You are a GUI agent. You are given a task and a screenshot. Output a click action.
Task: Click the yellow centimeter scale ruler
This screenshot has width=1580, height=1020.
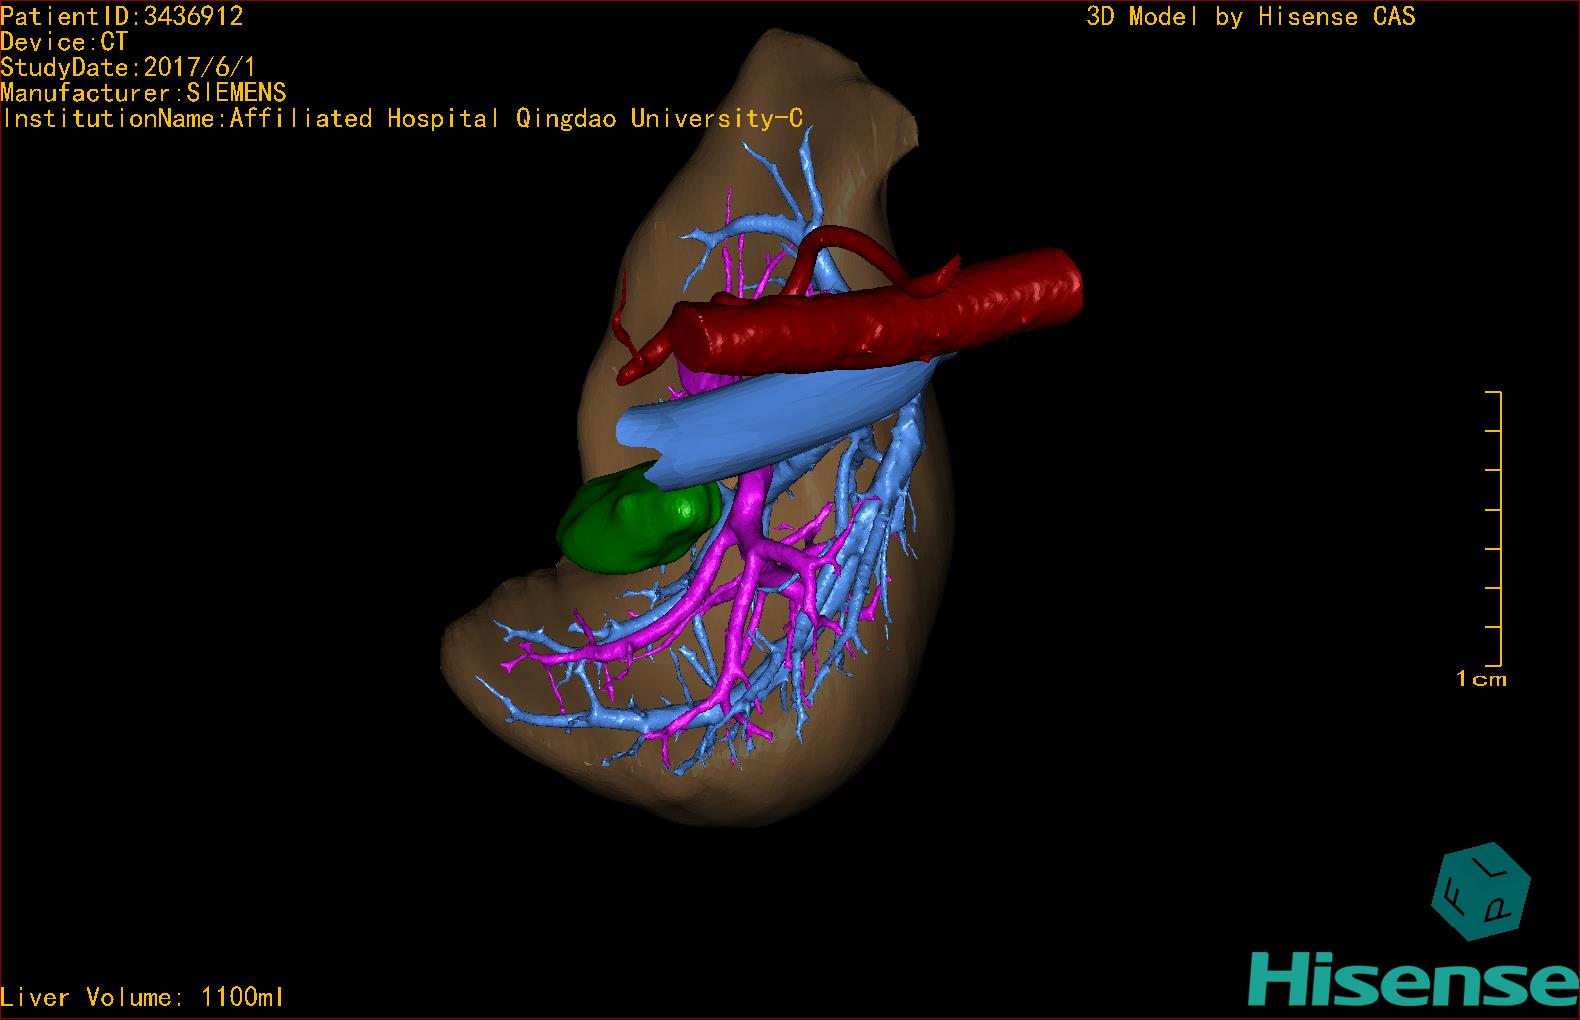click(x=1494, y=529)
